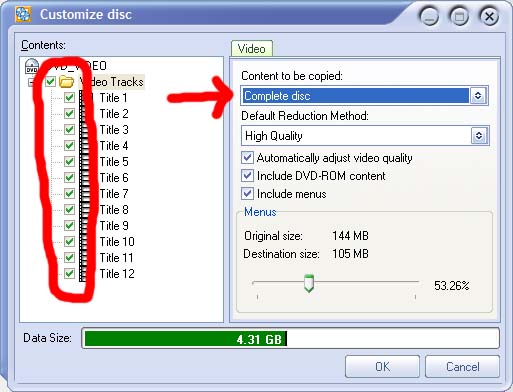The image size is (513, 392).
Task: Toggle Automatically adjust video quality
Action: [247, 158]
